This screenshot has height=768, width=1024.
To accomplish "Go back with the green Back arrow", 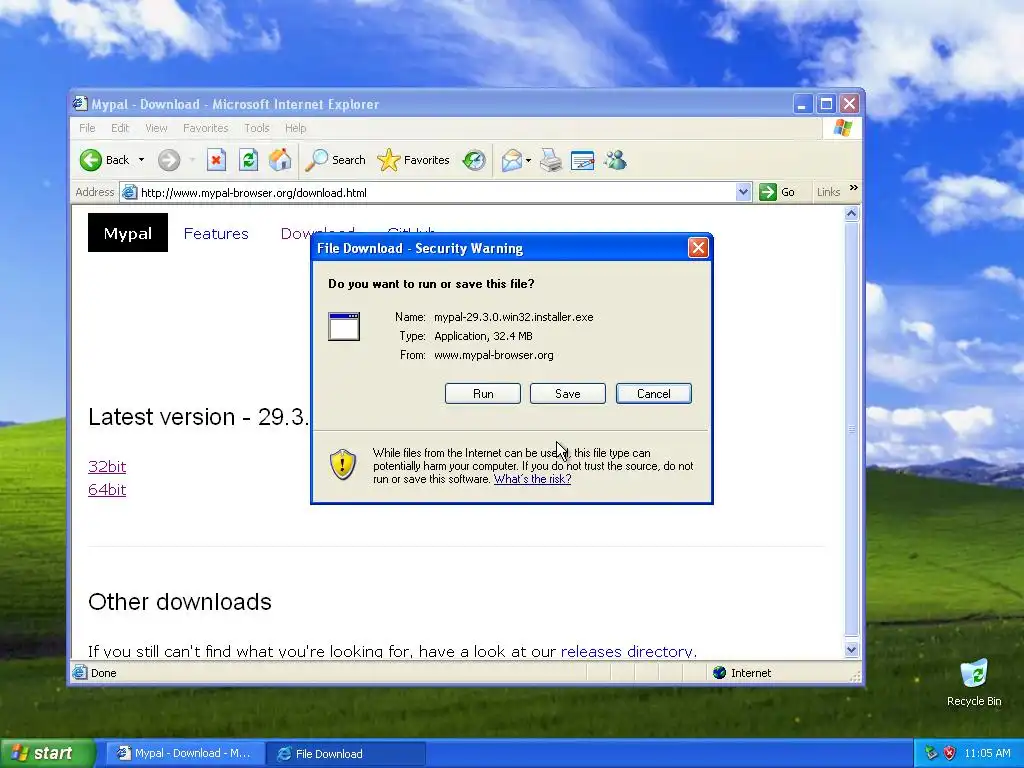I will point(91,160).
